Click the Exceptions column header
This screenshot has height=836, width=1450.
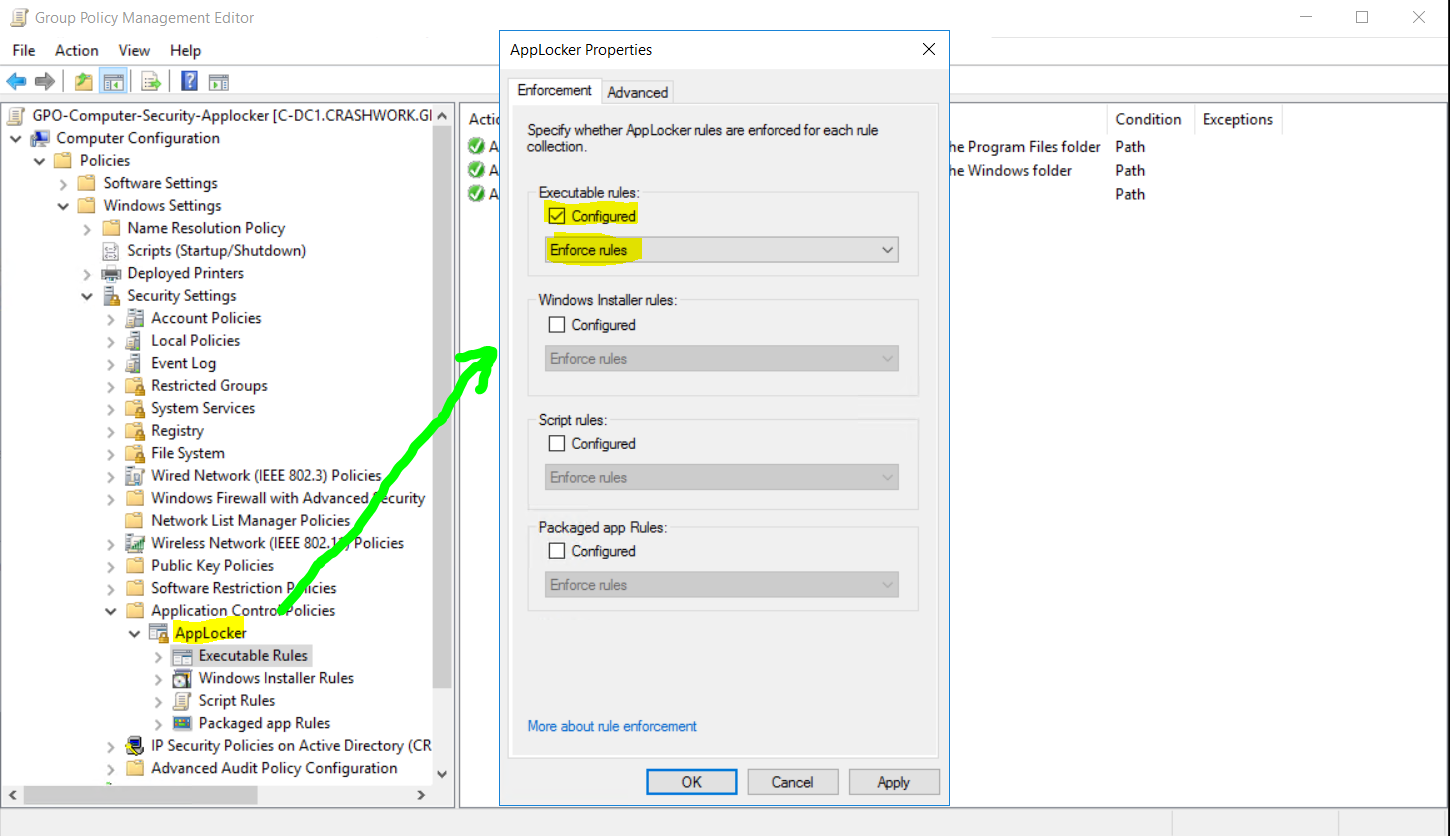pyautogui.click(x=1238, y=119)
